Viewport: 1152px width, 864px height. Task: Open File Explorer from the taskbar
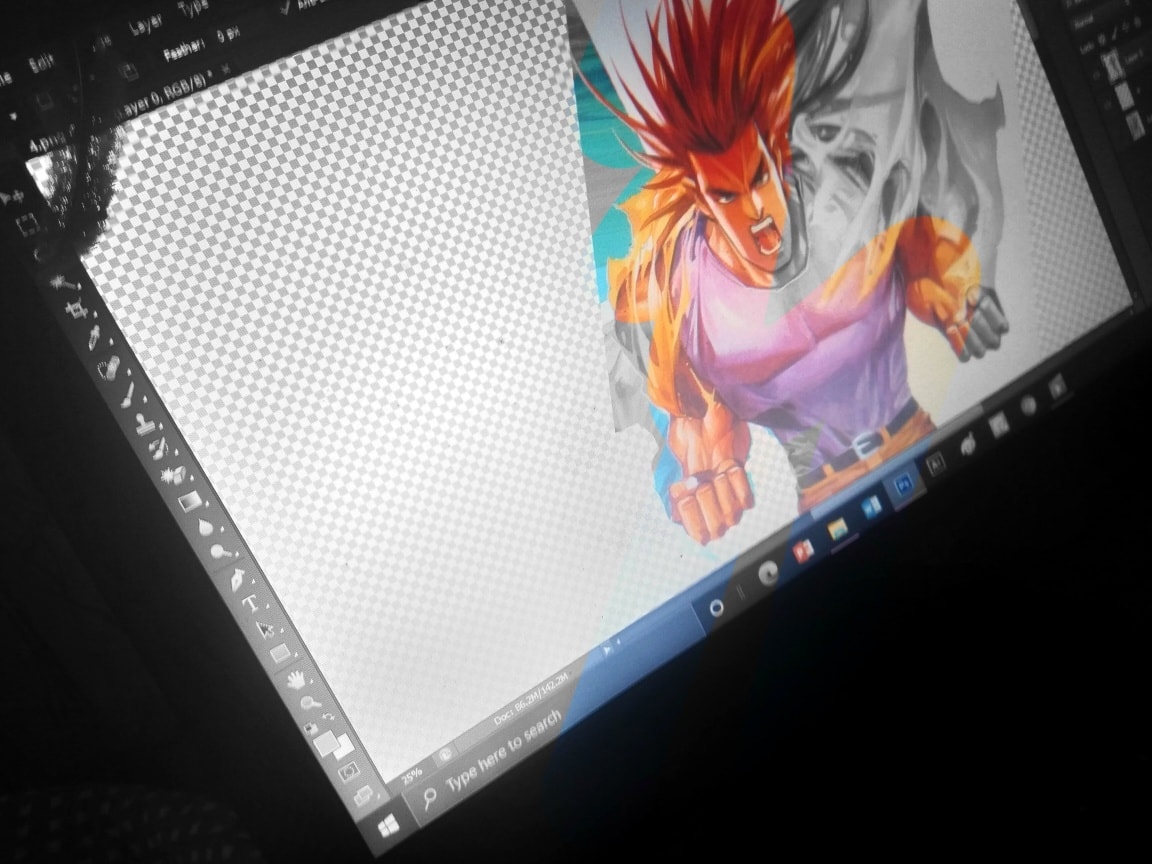point(837,529)
